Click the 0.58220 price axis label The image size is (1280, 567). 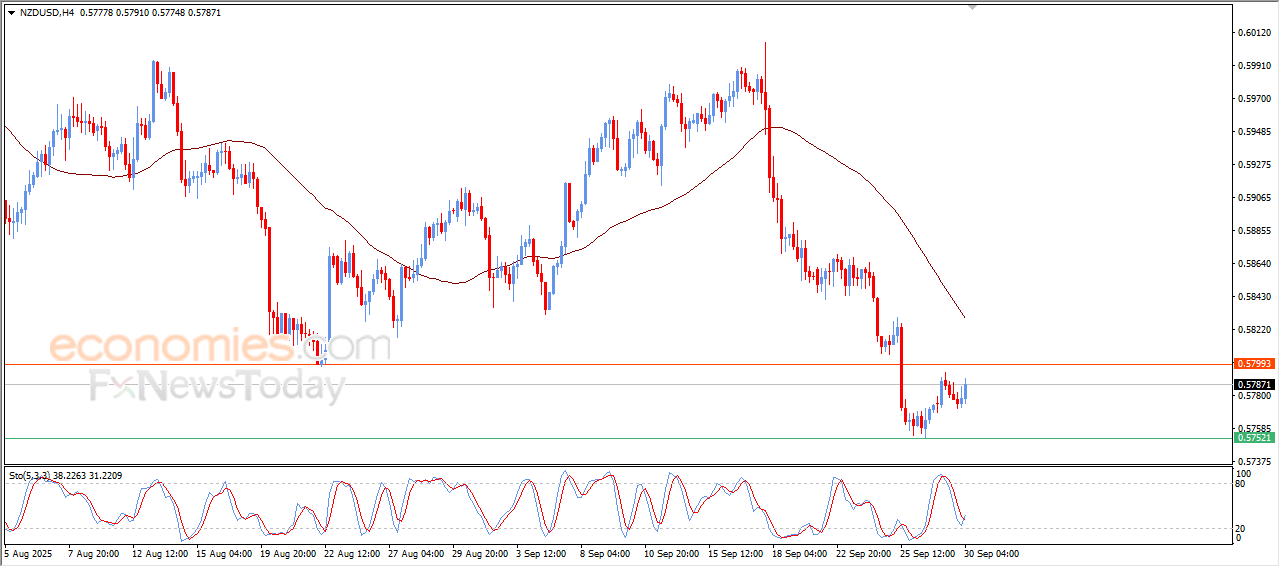1254,330
